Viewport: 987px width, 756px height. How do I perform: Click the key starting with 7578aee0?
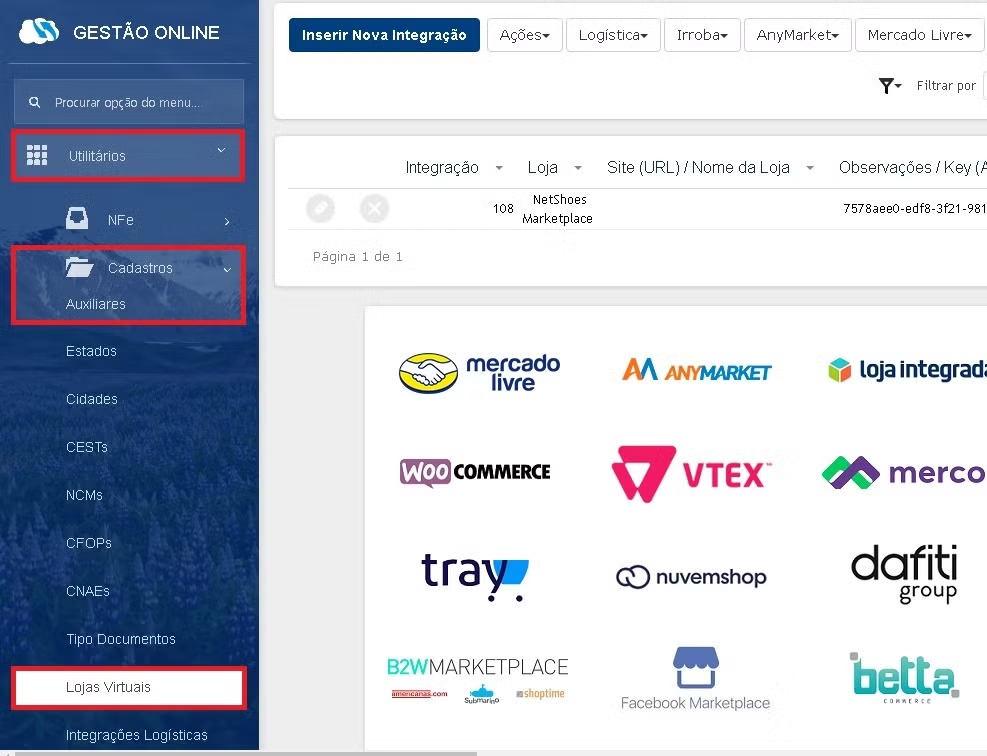tap(915, 208)
